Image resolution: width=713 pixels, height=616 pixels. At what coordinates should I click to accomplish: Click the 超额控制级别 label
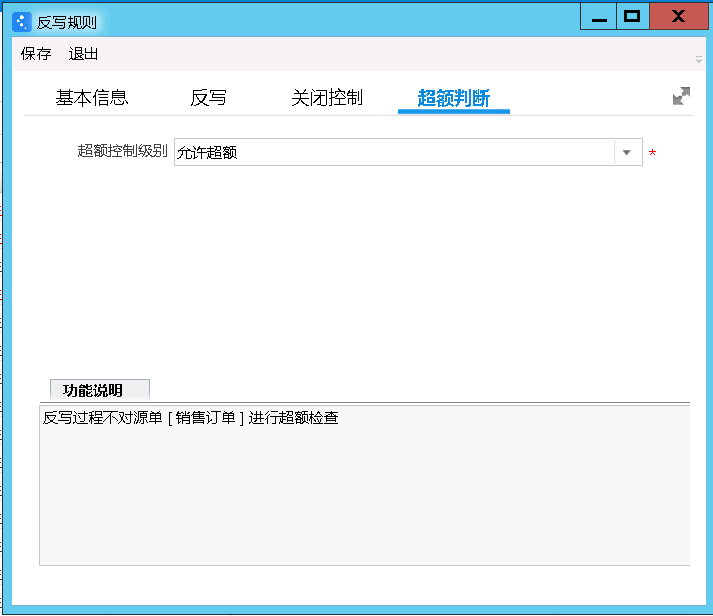click(x=122, y=150)
